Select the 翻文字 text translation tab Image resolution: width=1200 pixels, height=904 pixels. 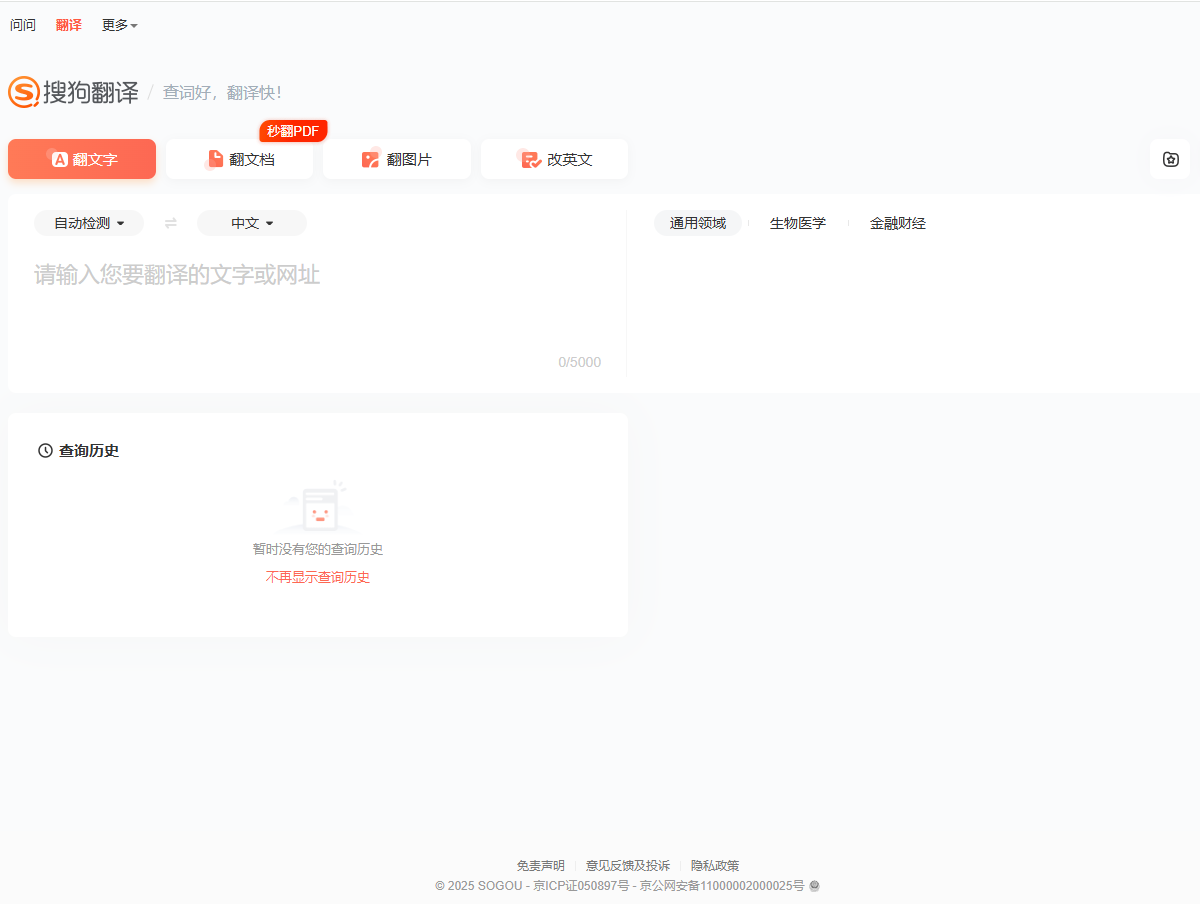click(82, 159)
